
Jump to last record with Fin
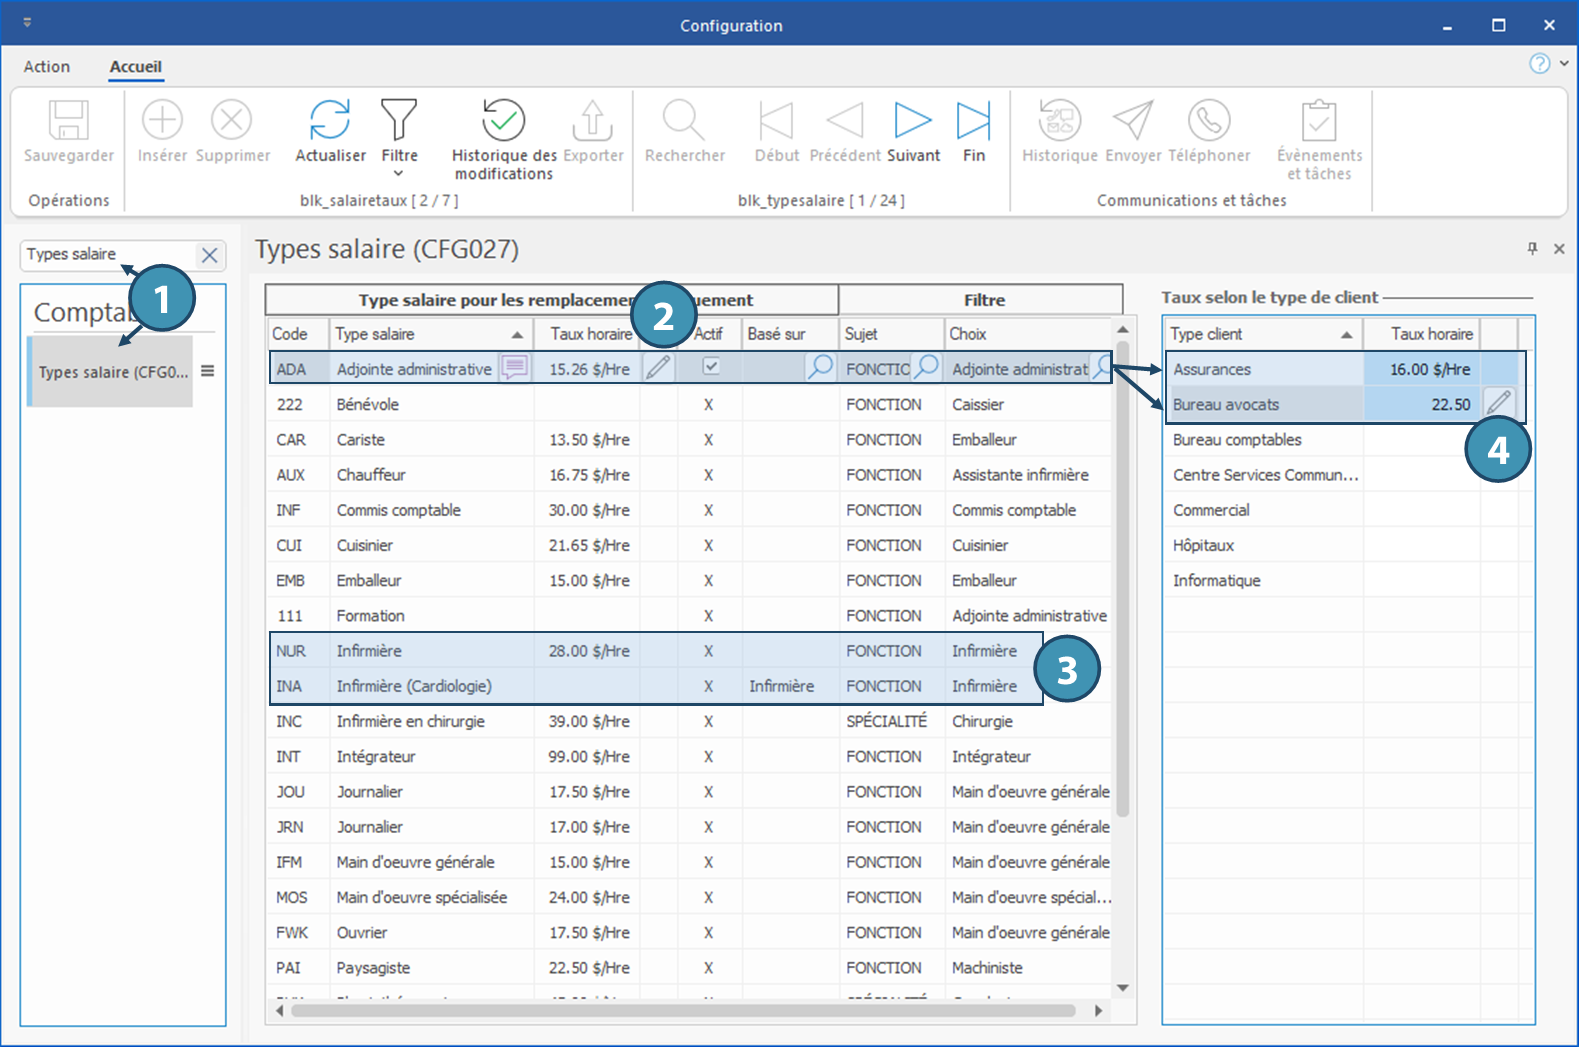pos(973,121)
